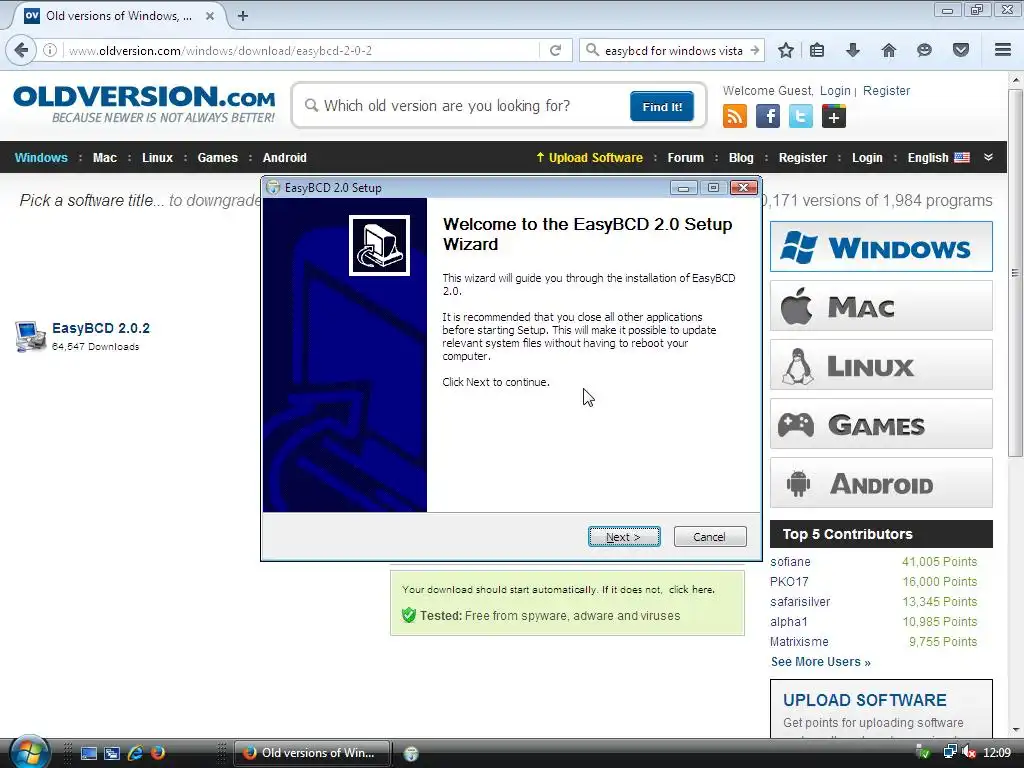Viewport: 1024px width, 768px height.
Task: Click the Register link near Welcome Guest
Action: pyautogui.click(x=886, y=91)
